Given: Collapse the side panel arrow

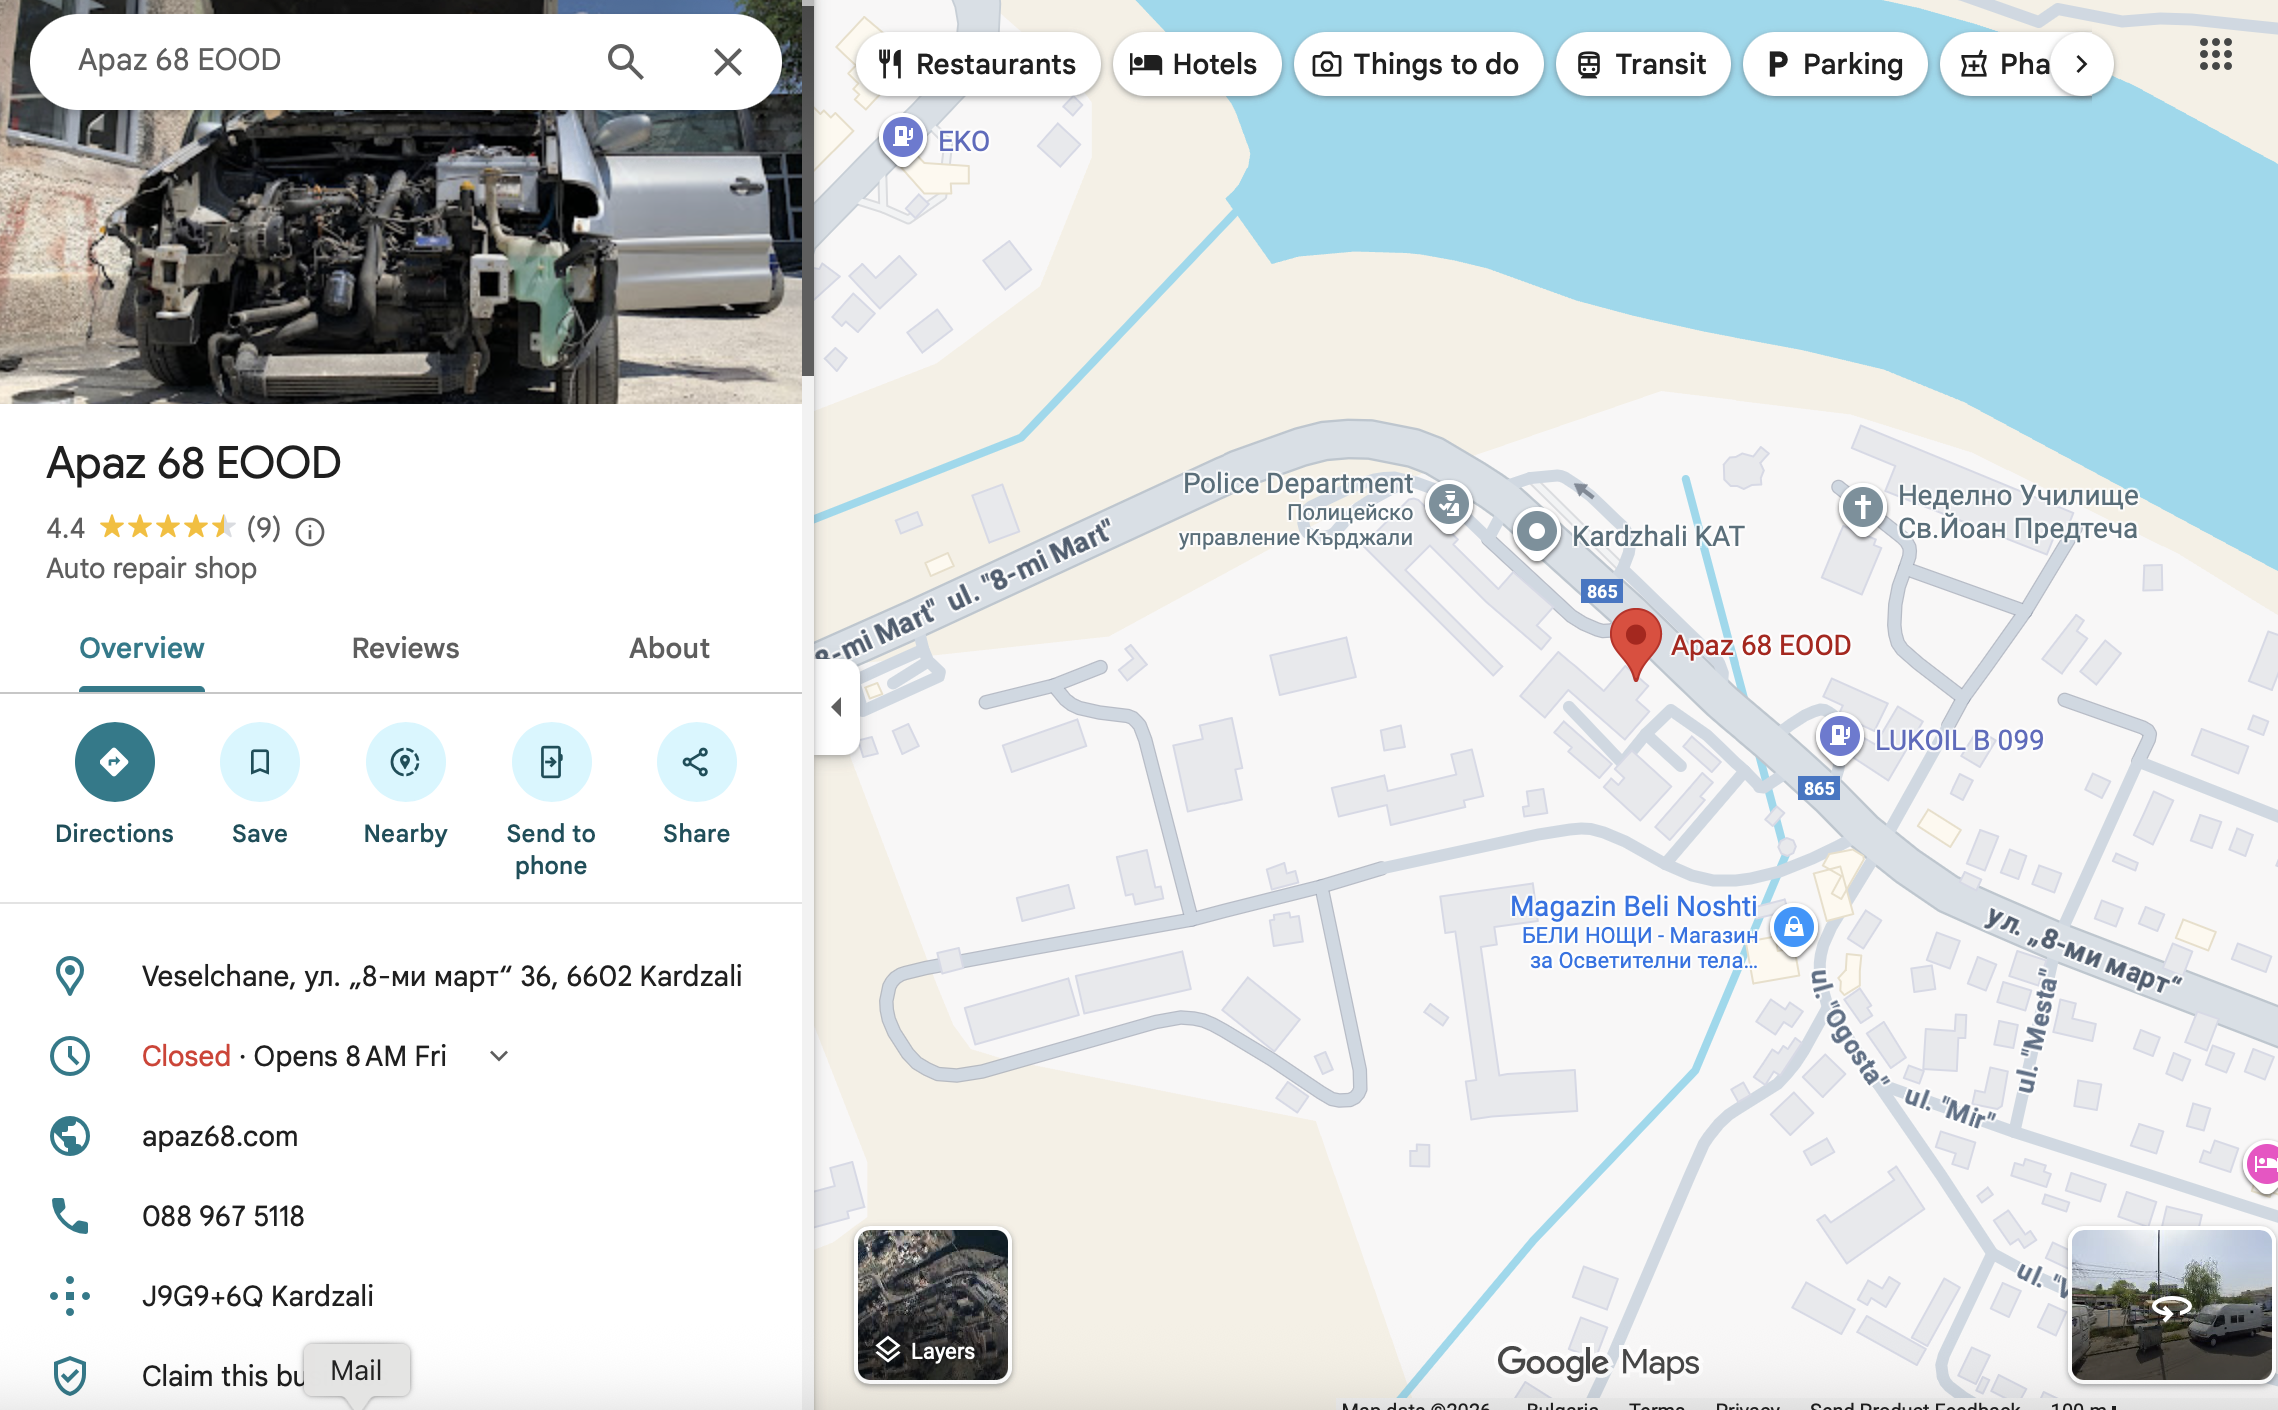Looking at the screenshot, I should pos(837,707).
